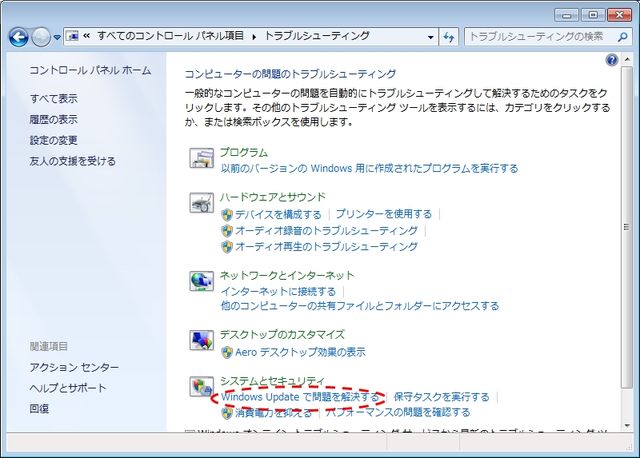This screenshot has width=640, height=458.
Task: Click すべてのコントロール パネル項目 breadcrumb
Action: click(171, 36)
